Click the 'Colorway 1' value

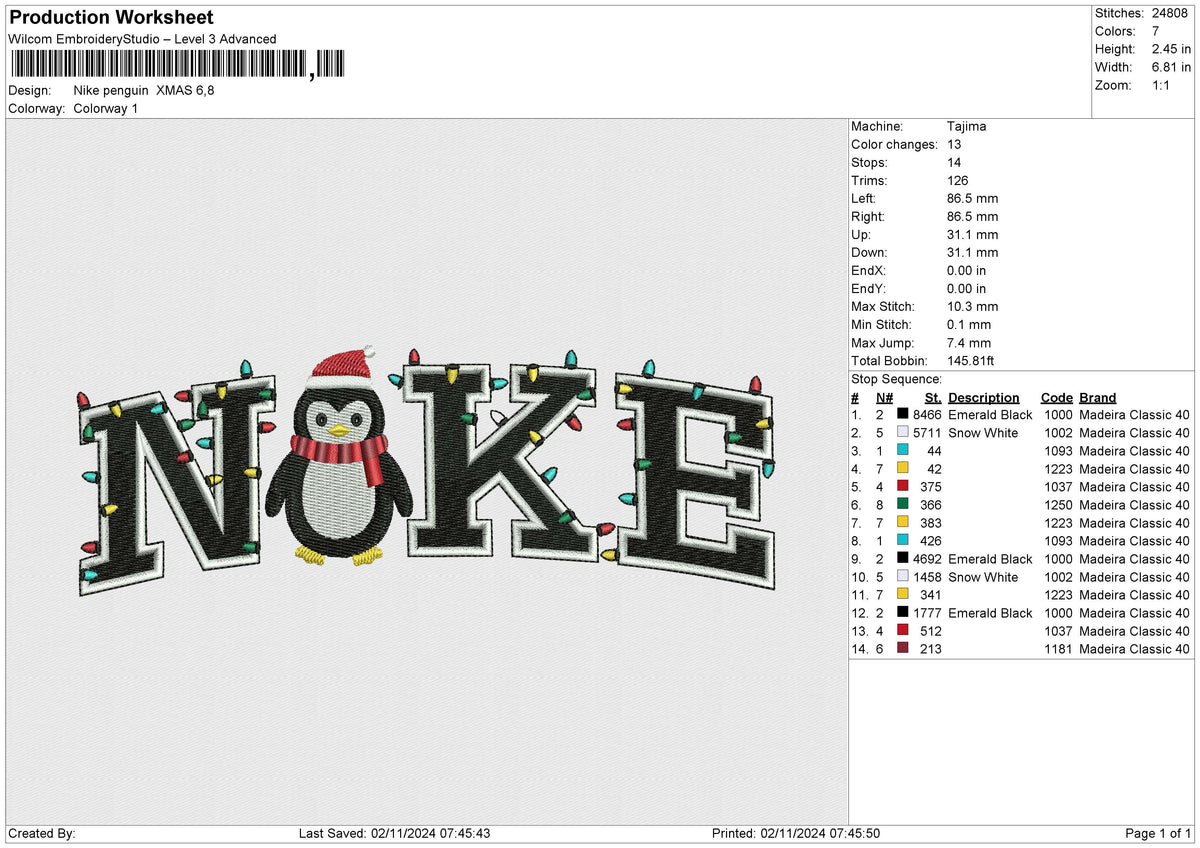[x=106, y=108]
